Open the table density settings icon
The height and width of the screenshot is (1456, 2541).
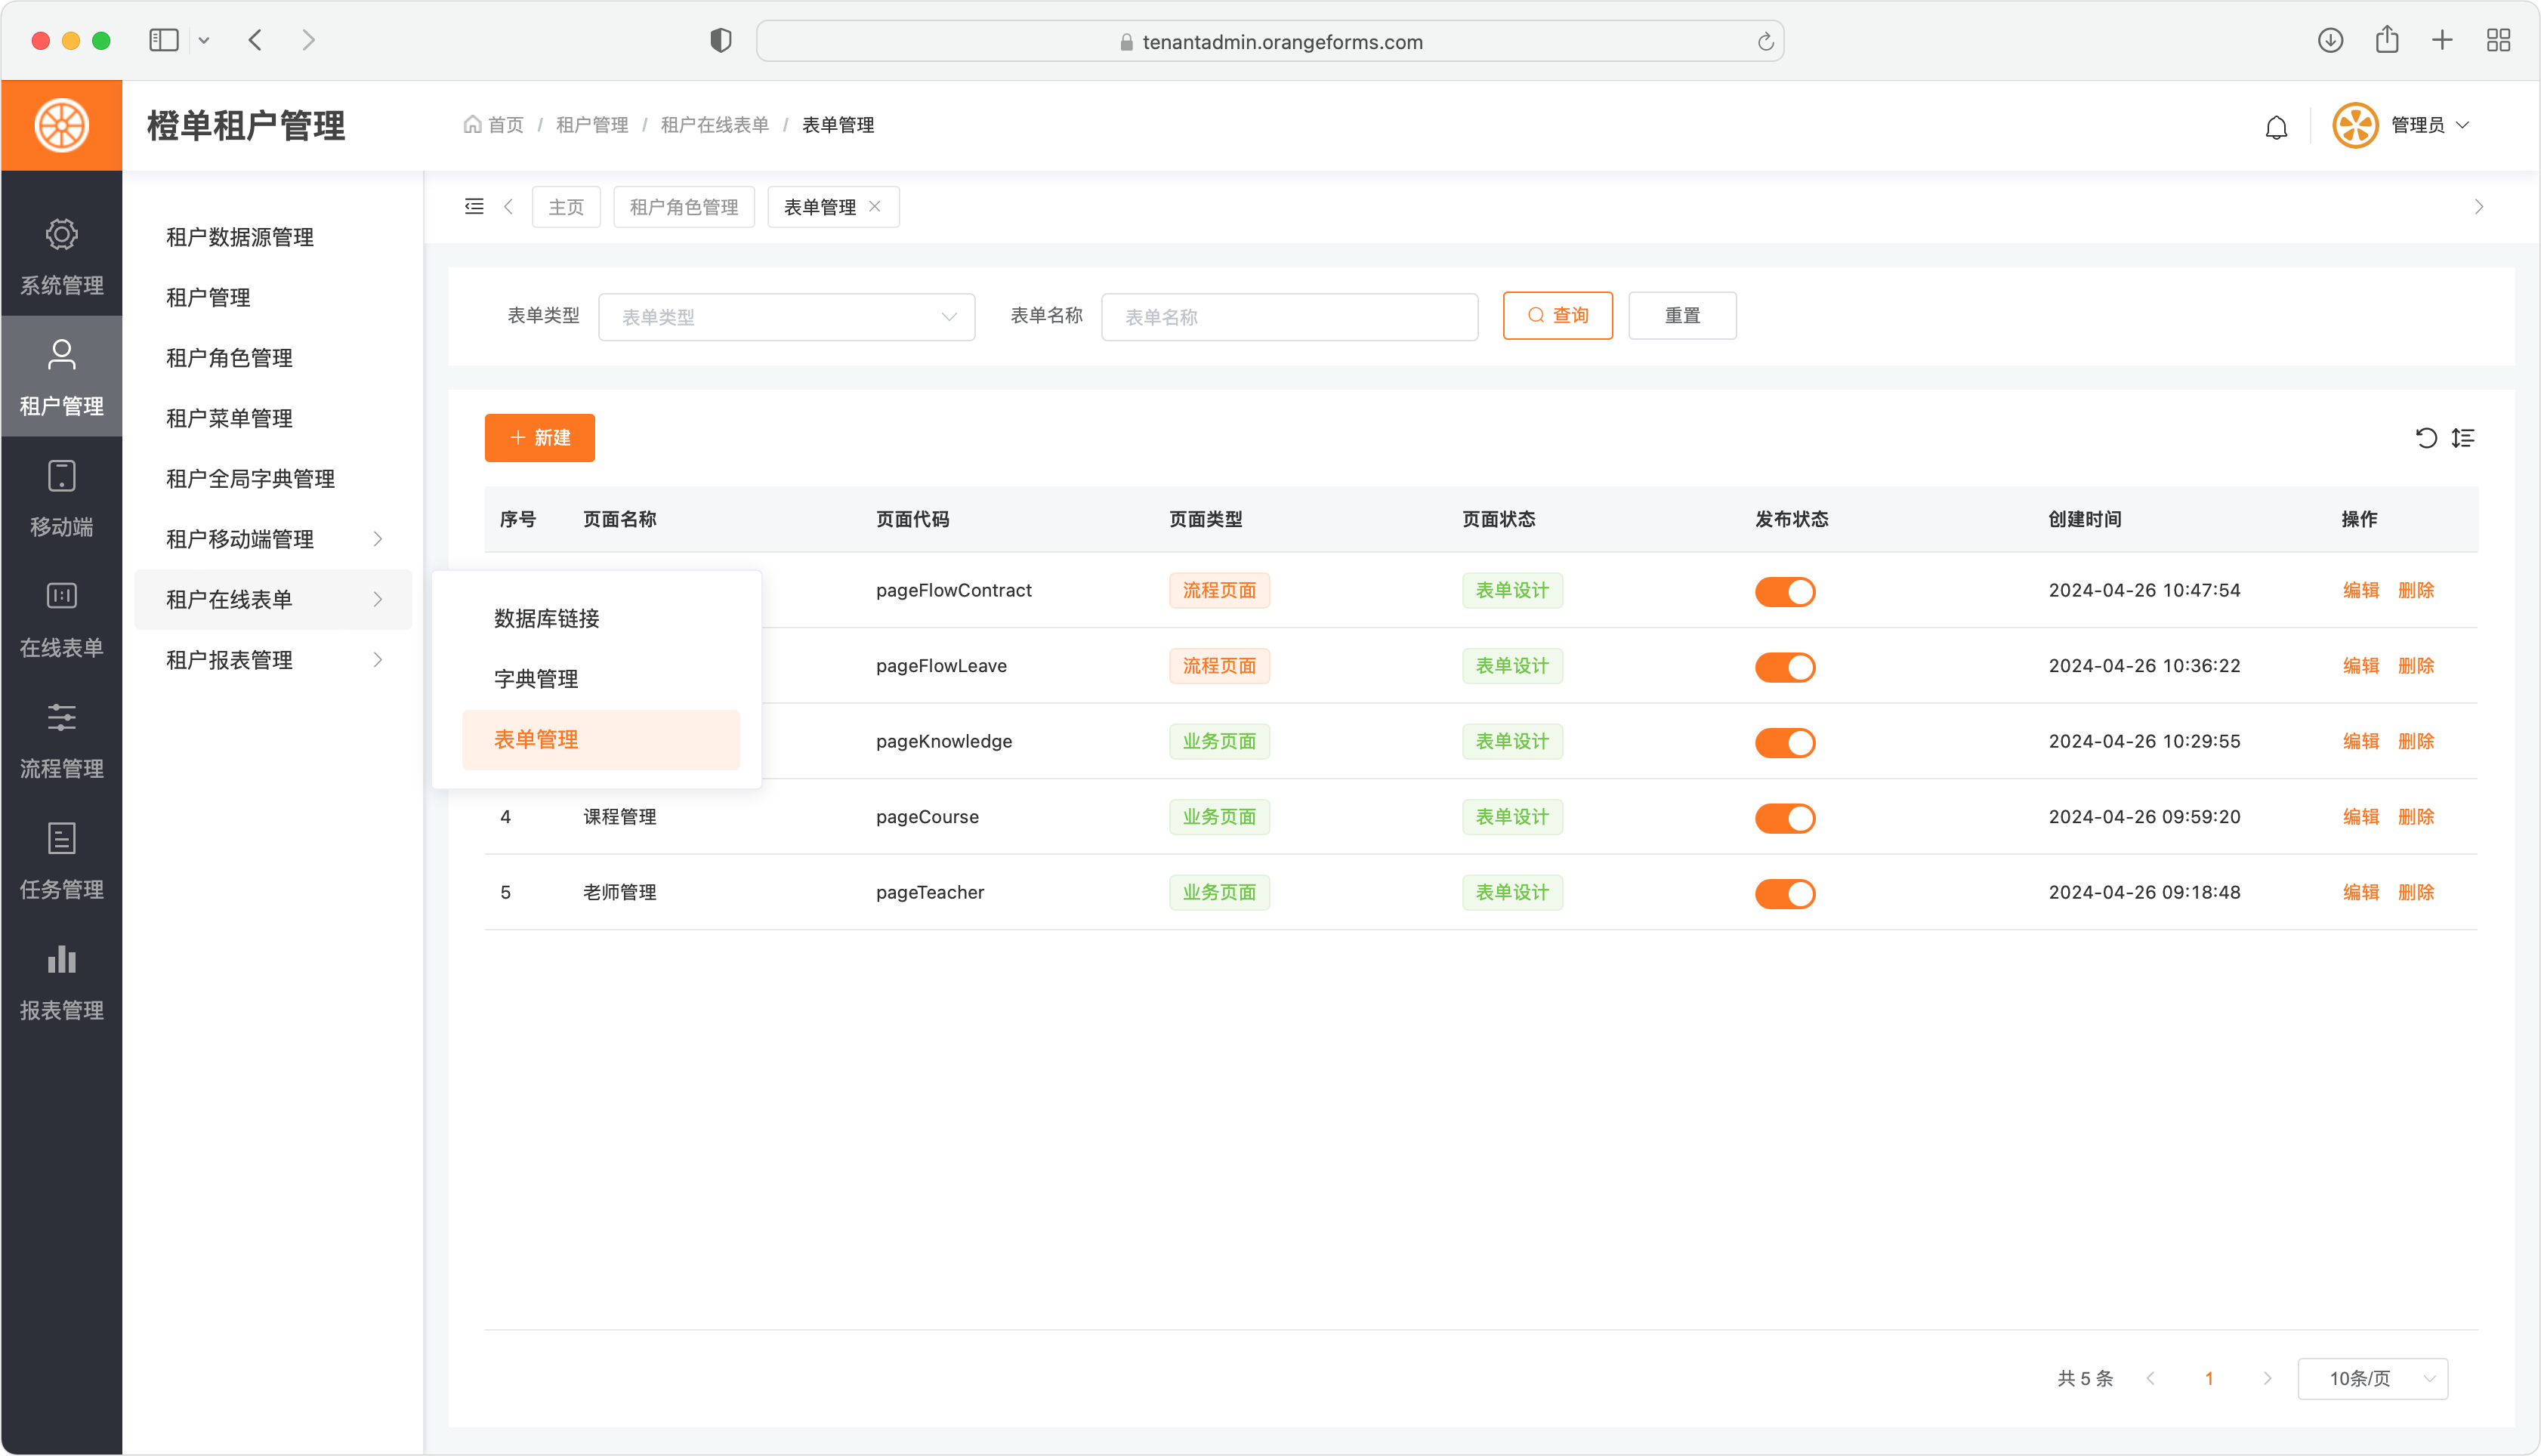pyautogui.click(x=2463, y=438)
